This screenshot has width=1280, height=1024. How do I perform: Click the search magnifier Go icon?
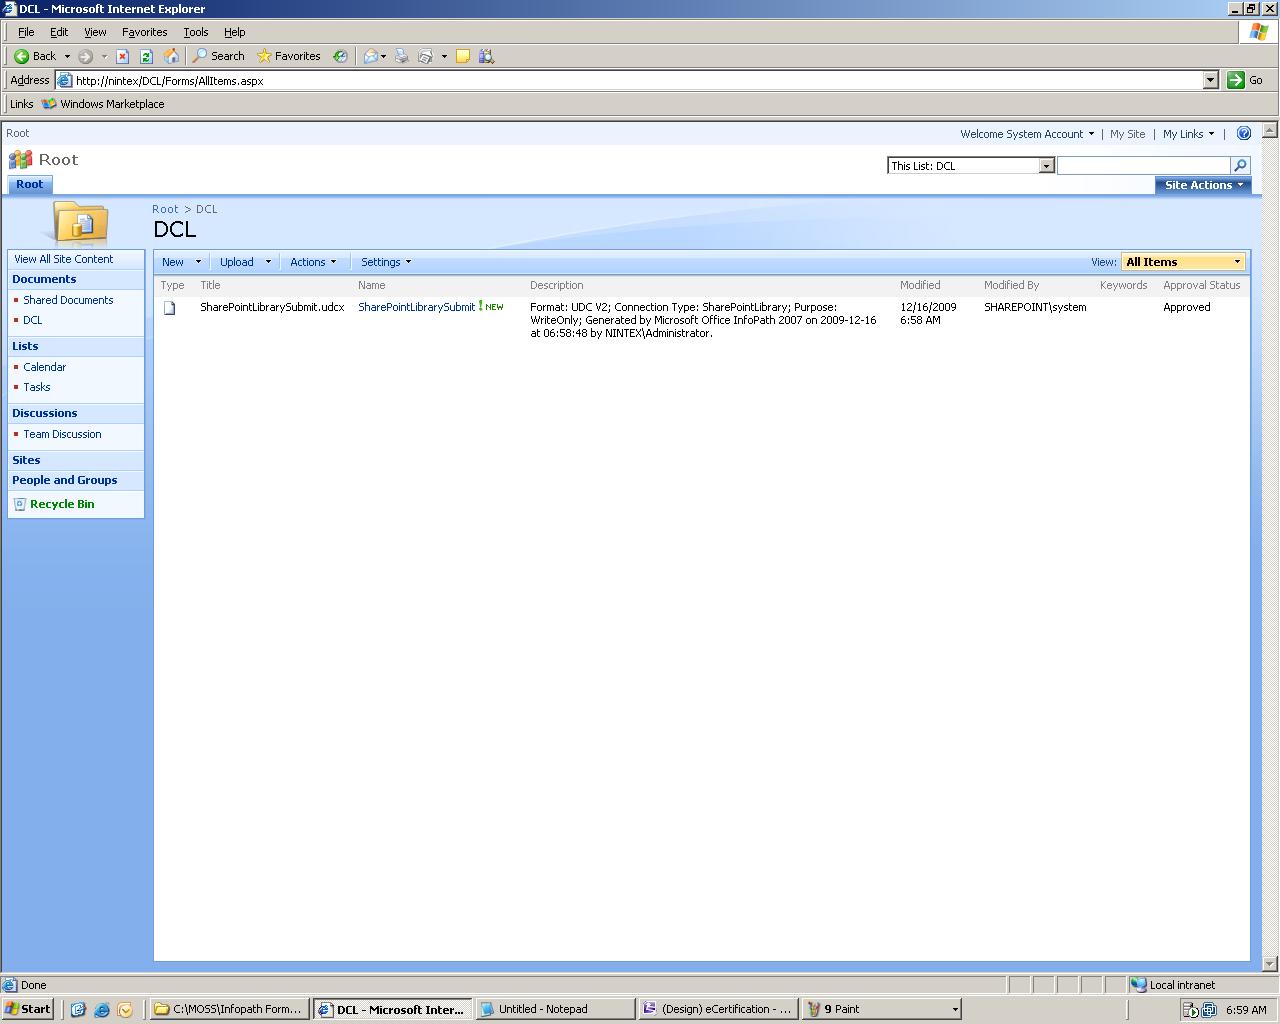1240,165
